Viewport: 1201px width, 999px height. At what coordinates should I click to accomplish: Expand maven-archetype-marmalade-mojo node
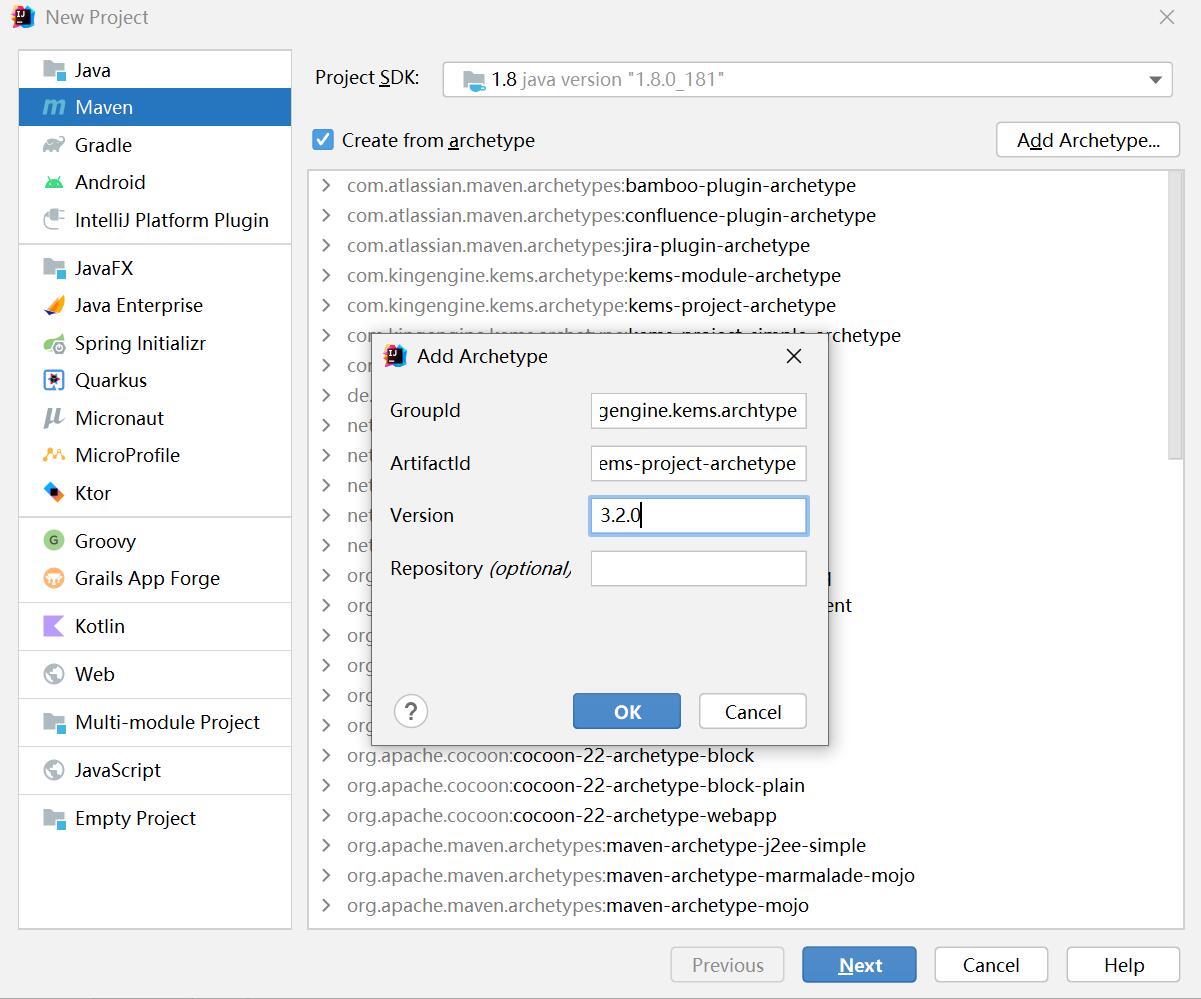point(326,875)
